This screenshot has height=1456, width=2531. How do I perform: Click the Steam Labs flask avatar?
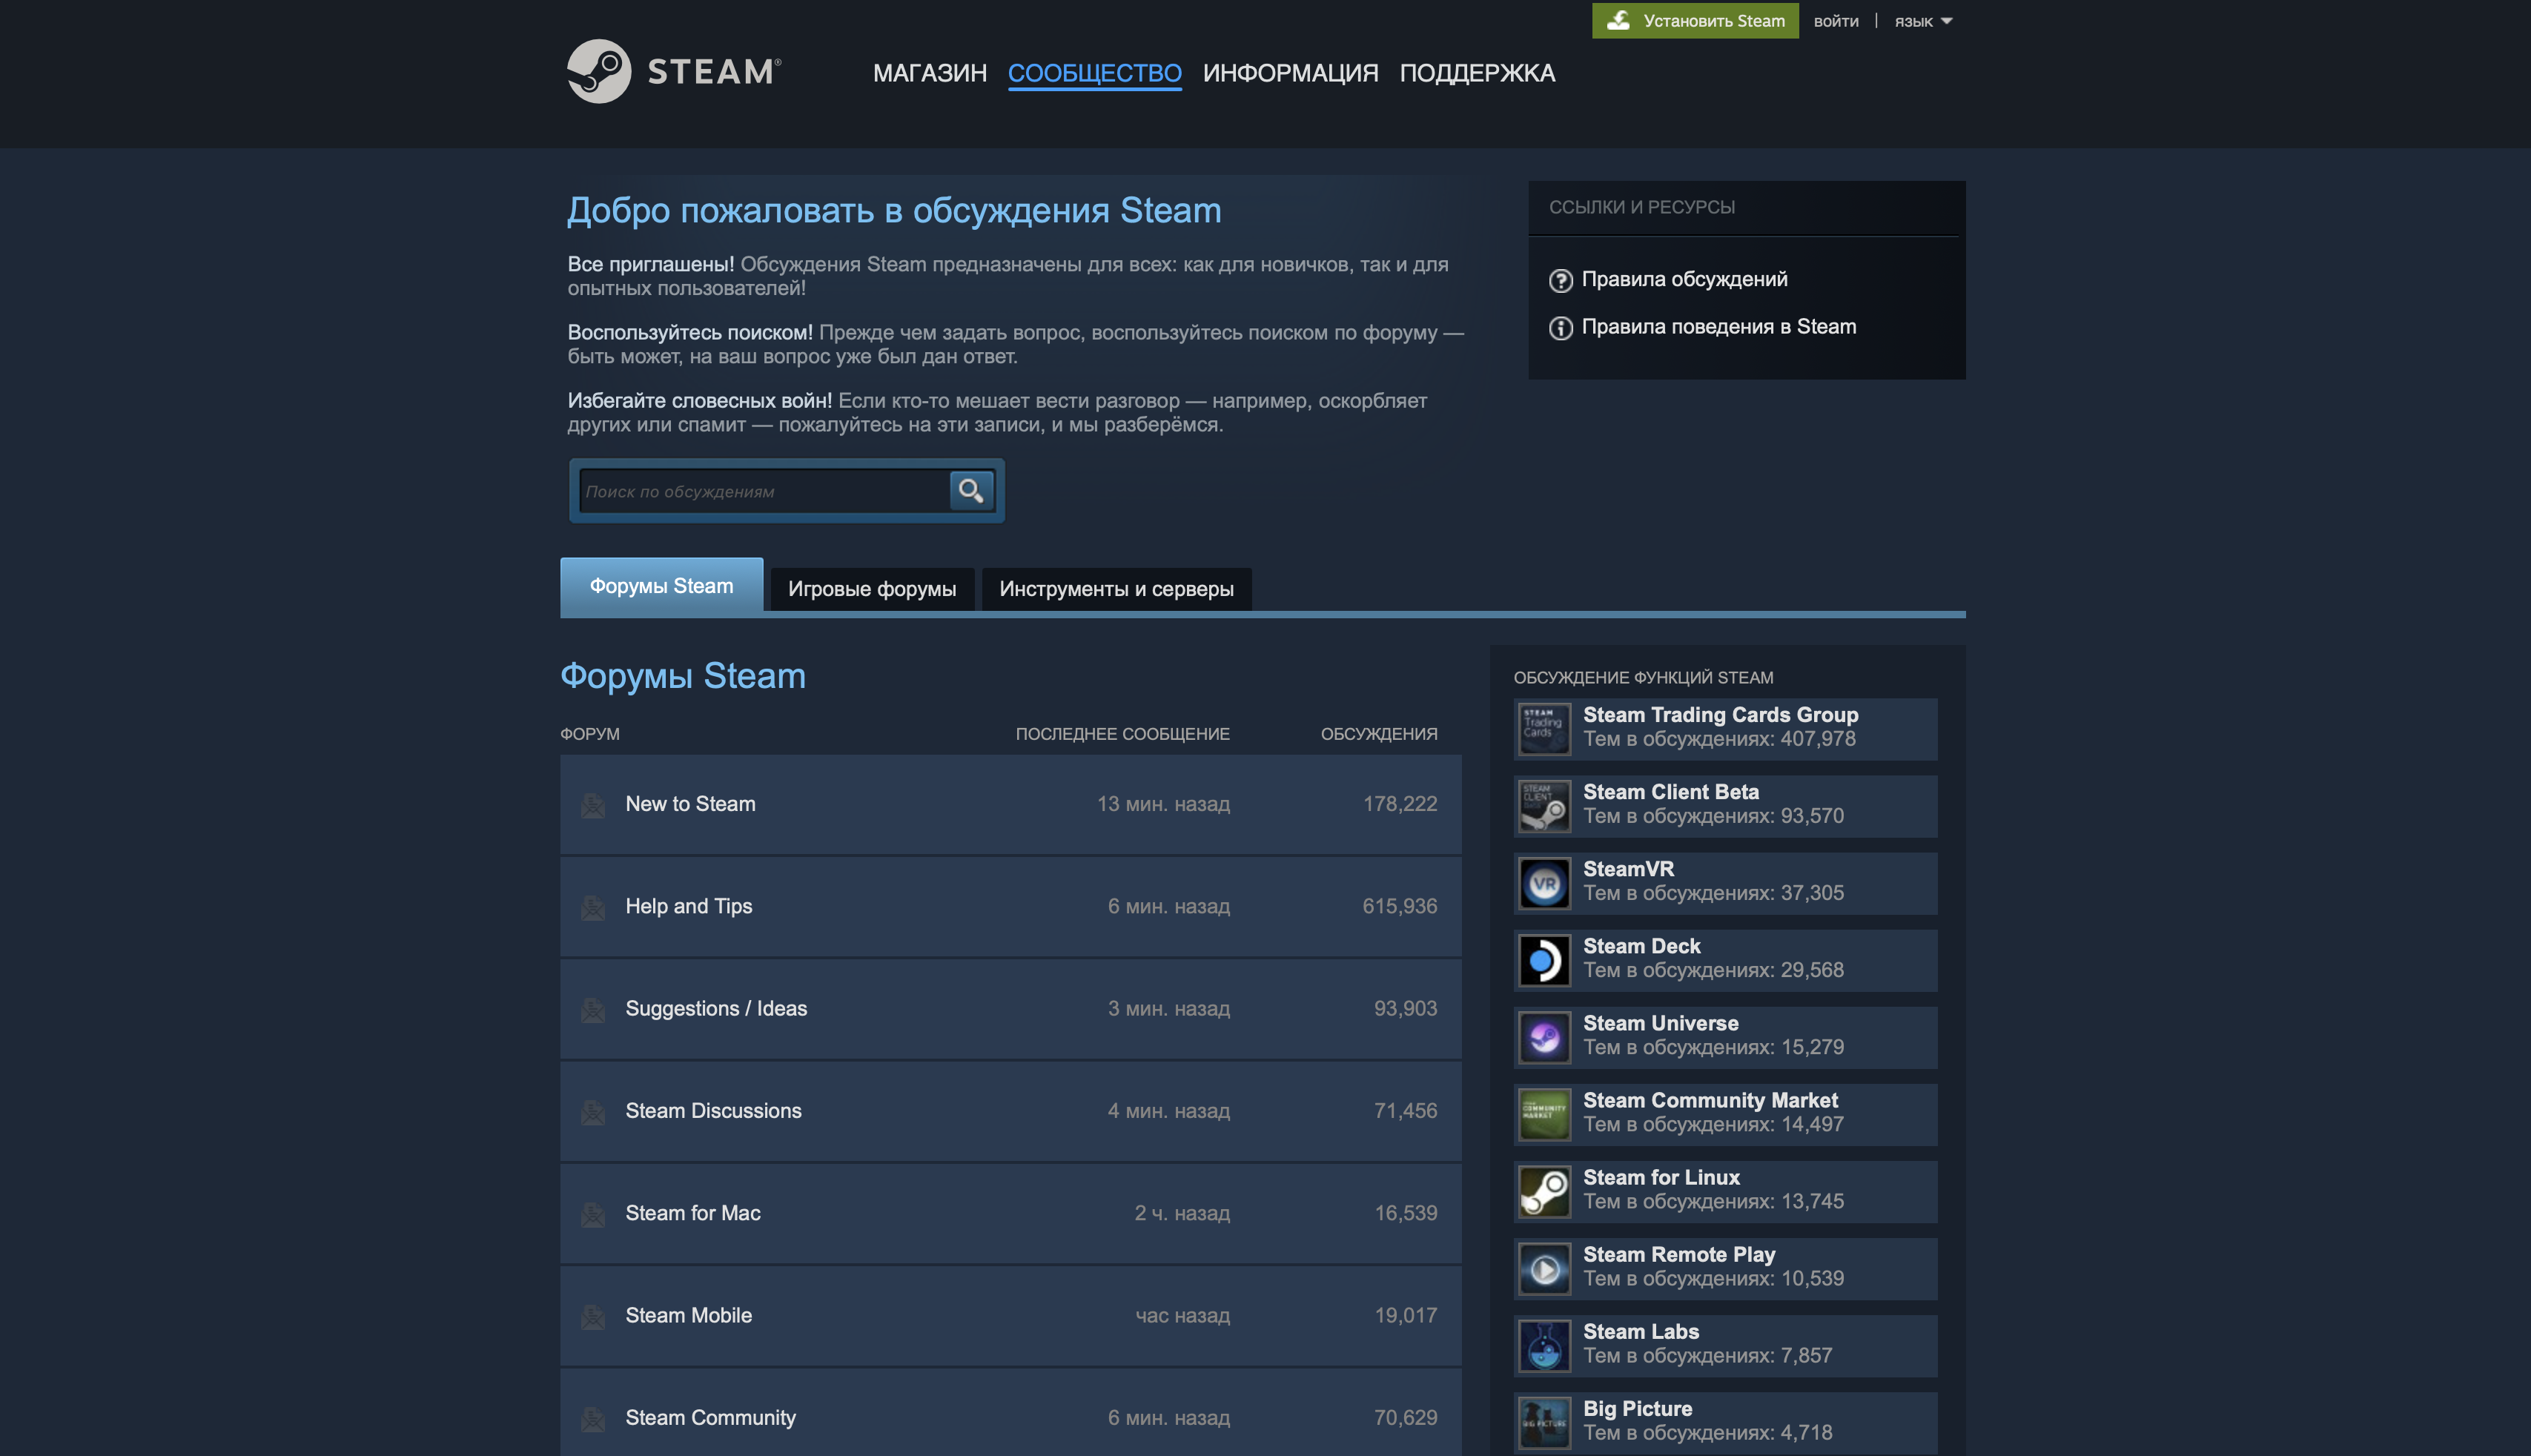point(1544,1345)
